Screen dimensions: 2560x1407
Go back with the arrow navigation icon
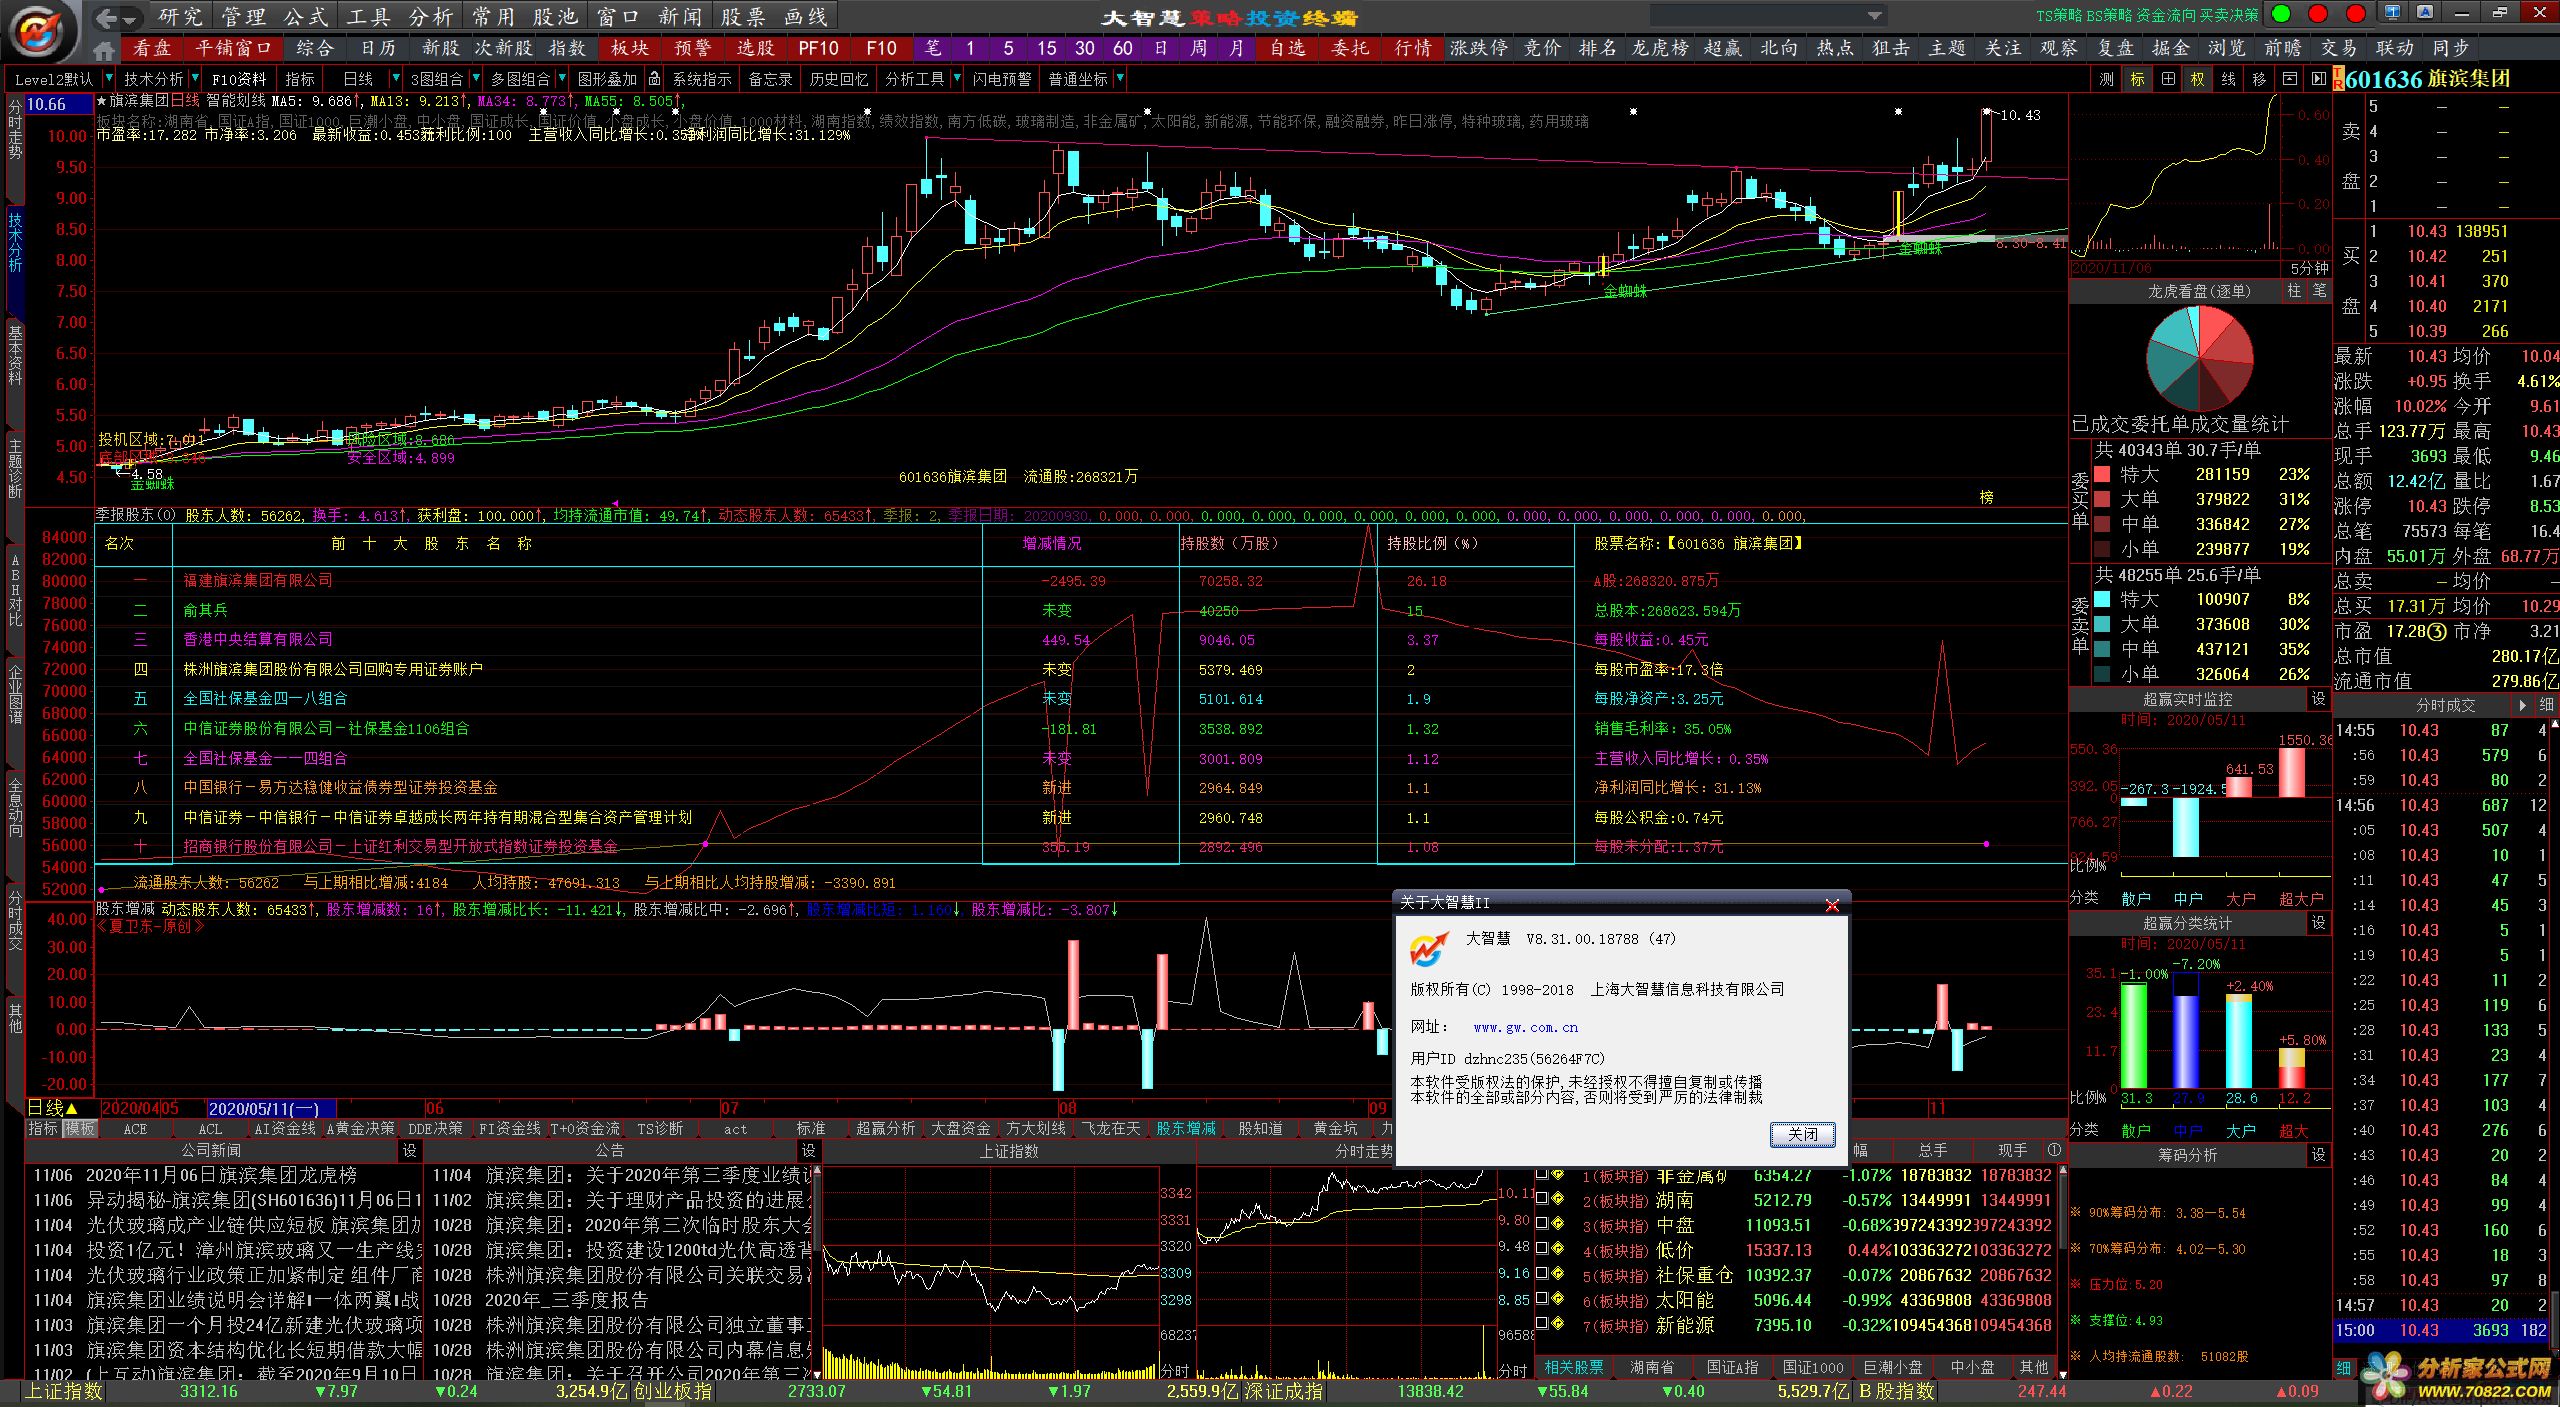[x=108, y=17]
